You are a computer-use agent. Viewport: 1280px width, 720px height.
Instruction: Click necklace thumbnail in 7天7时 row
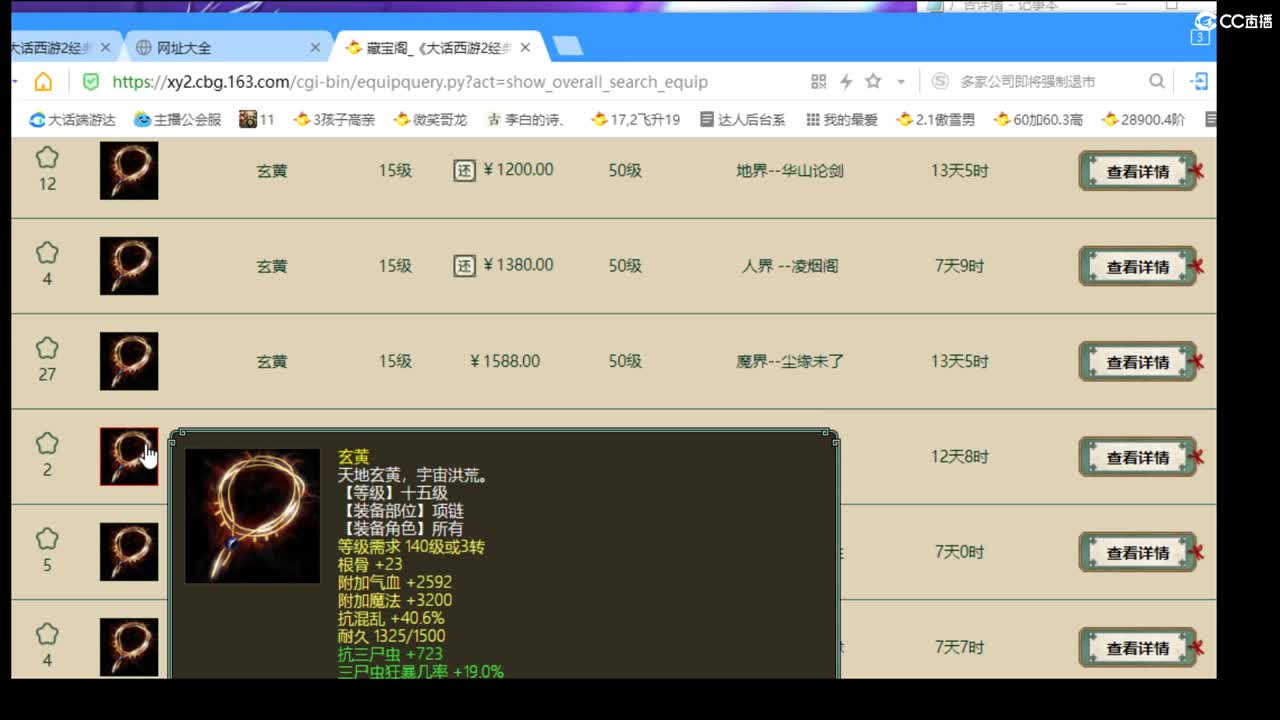click(129, 647)
